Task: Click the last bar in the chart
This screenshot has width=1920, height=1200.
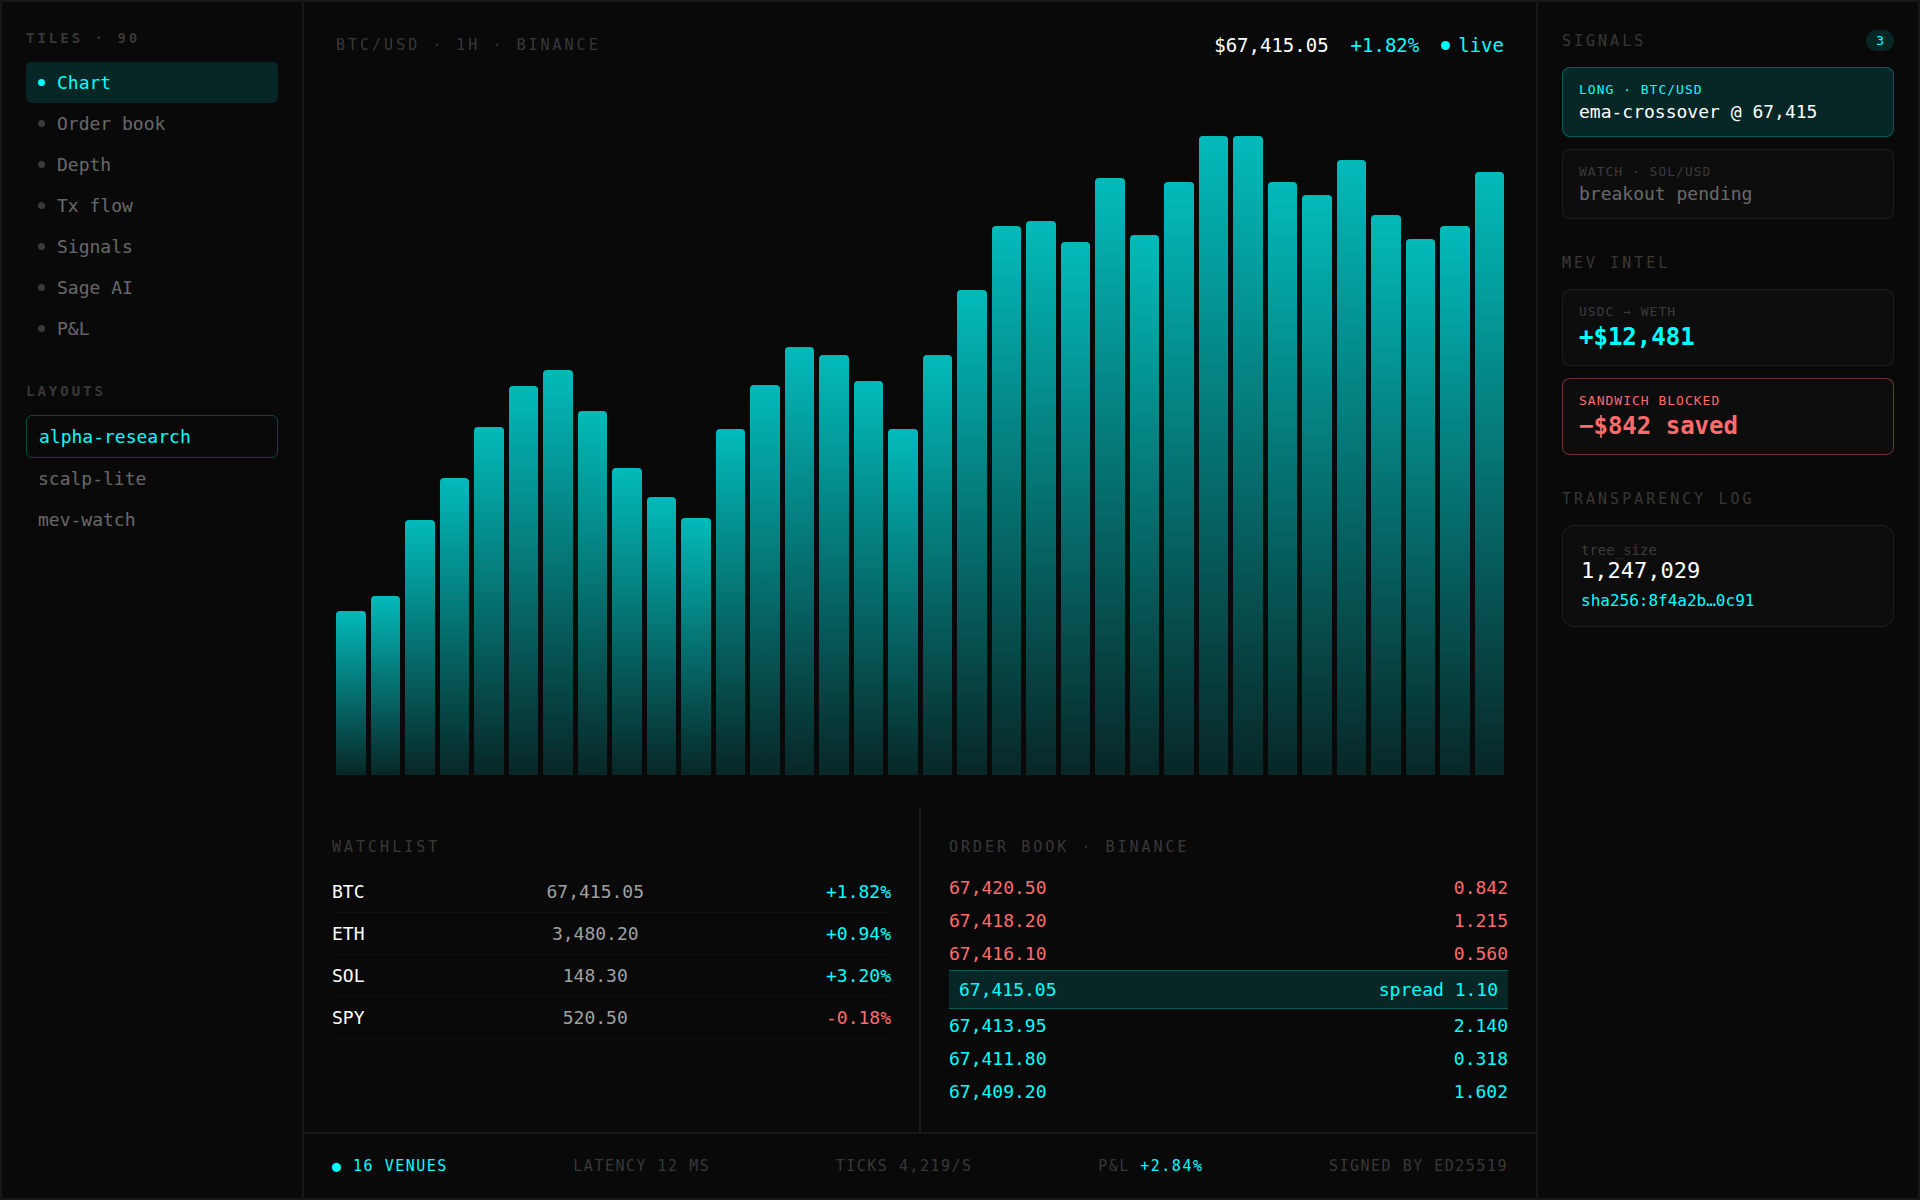Action: coord(1490,473)
